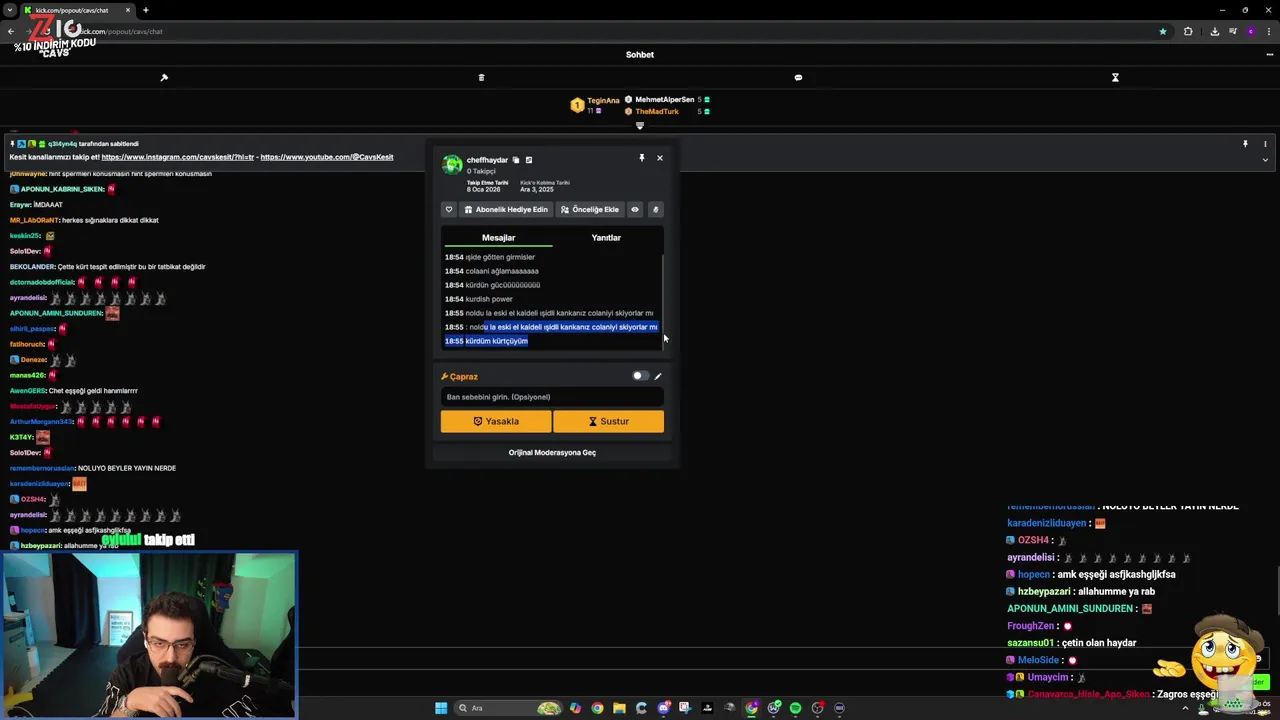1280x720 pixels.
Task: Open the pinned message options menu
Action: (x=1265, y=144)
